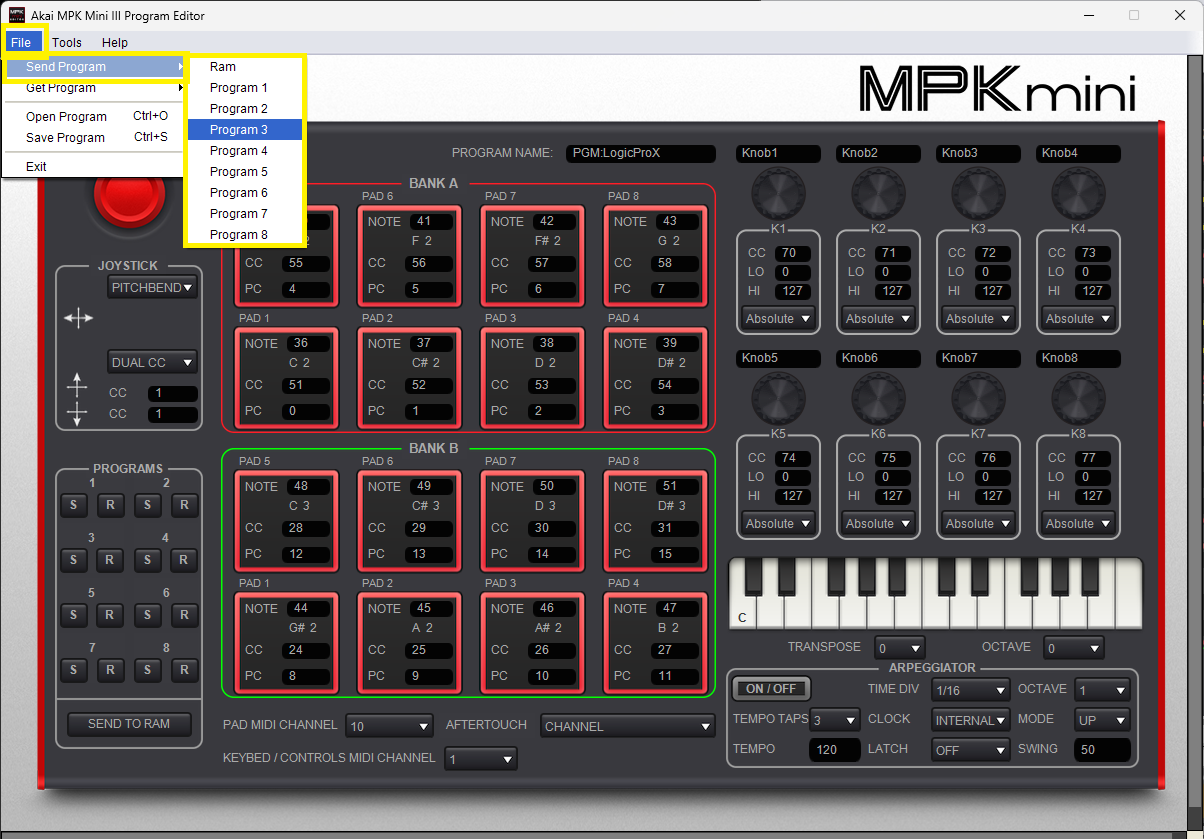This screenshot has width=1204, height=839.
Task: Expand the AFTERTOUCH Channel dropdown
Action: pyautogui.click(x=627, y=727)
